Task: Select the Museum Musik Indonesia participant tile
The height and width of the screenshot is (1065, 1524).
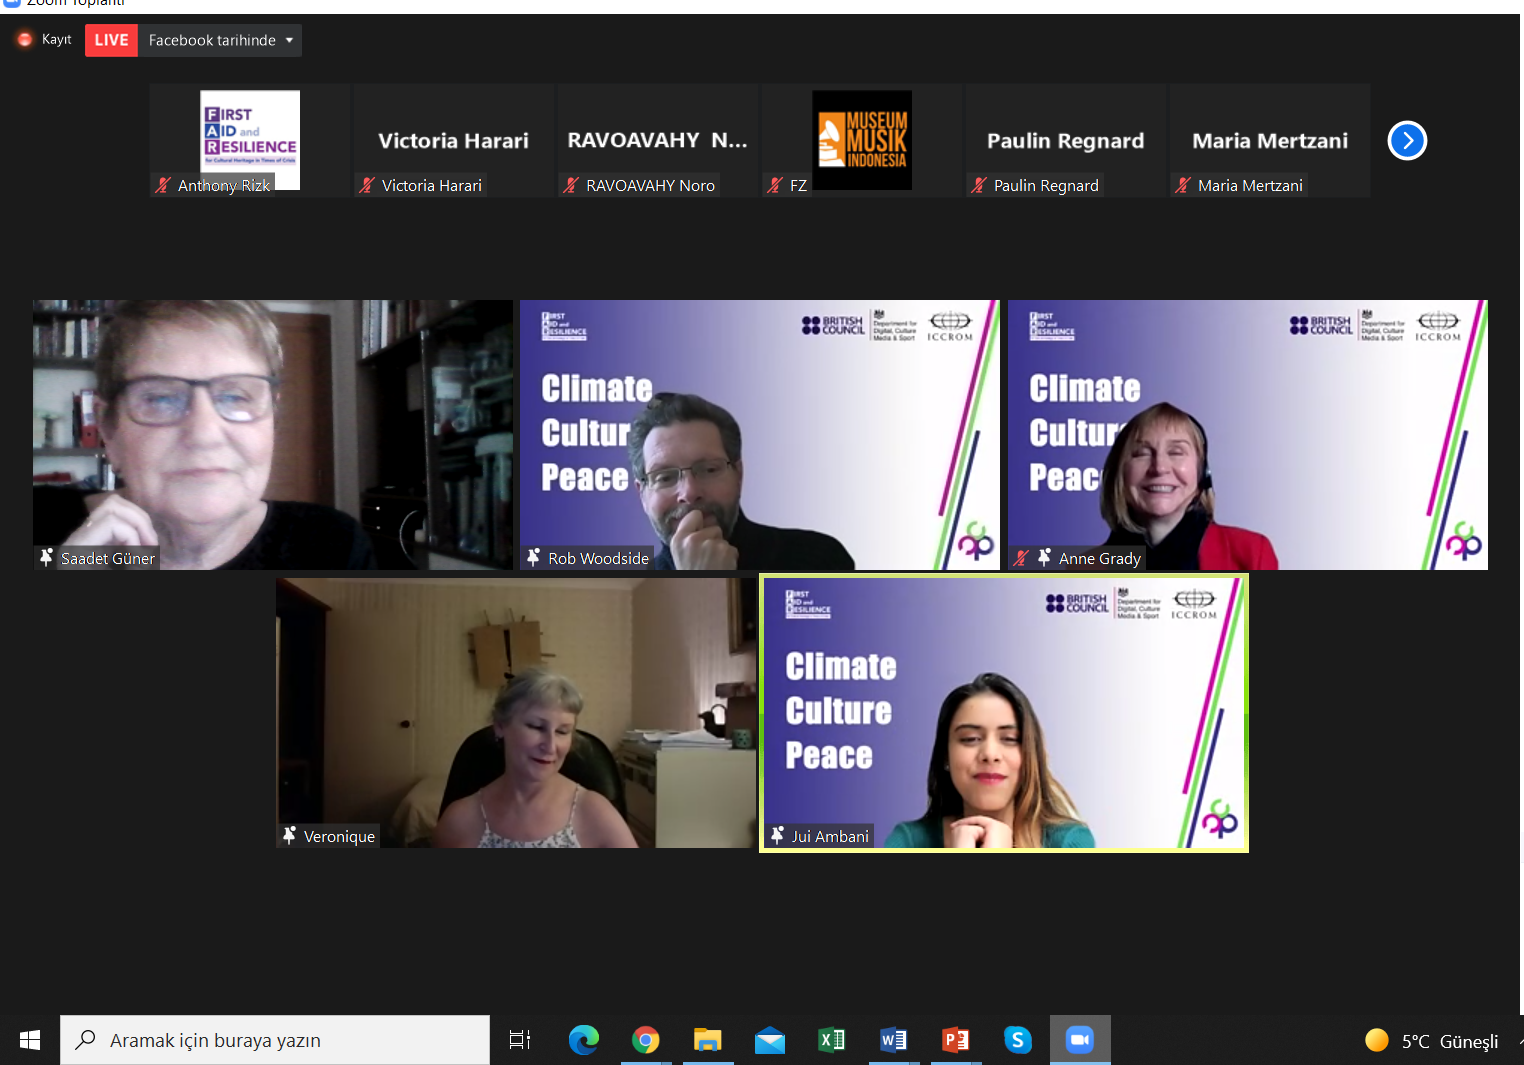Action: tap(861, 140)
